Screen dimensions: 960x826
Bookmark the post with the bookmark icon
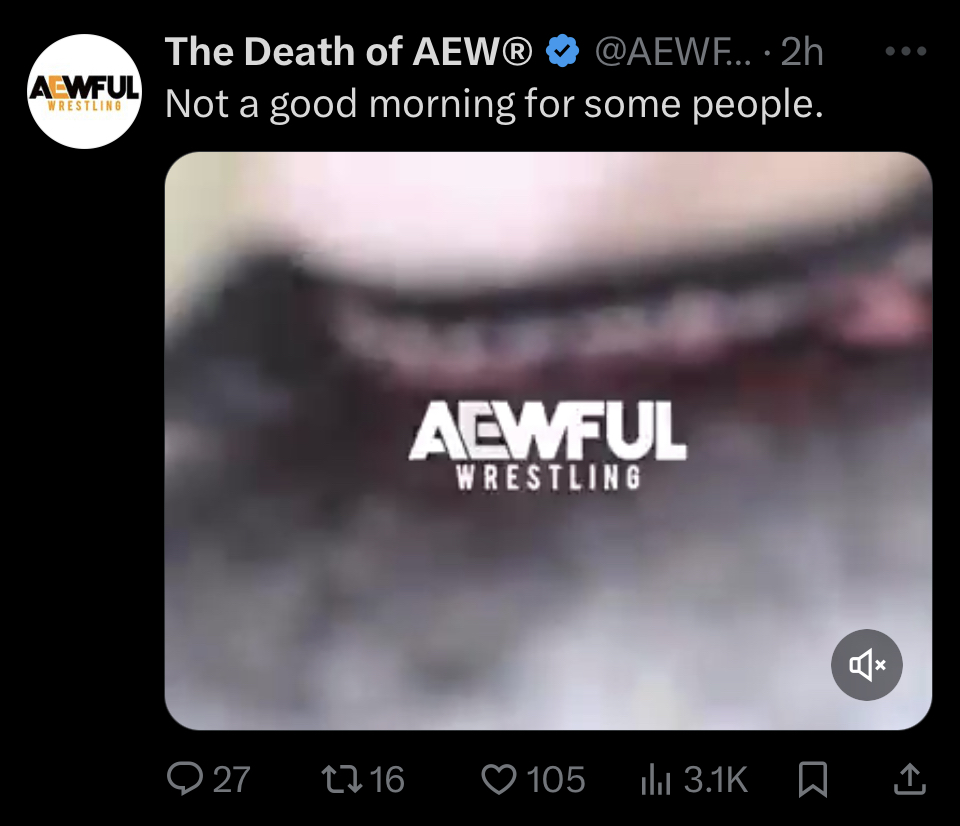click(x=813, y=779)
